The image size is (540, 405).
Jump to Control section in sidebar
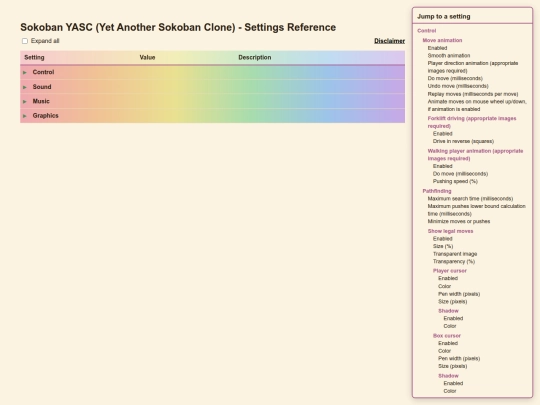(427, 31)
